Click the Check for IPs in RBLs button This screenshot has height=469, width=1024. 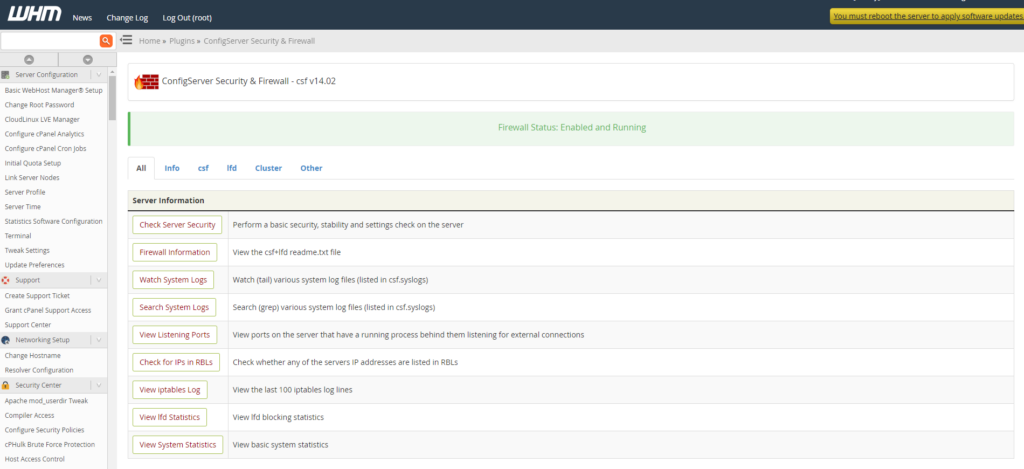click(176, 362)
